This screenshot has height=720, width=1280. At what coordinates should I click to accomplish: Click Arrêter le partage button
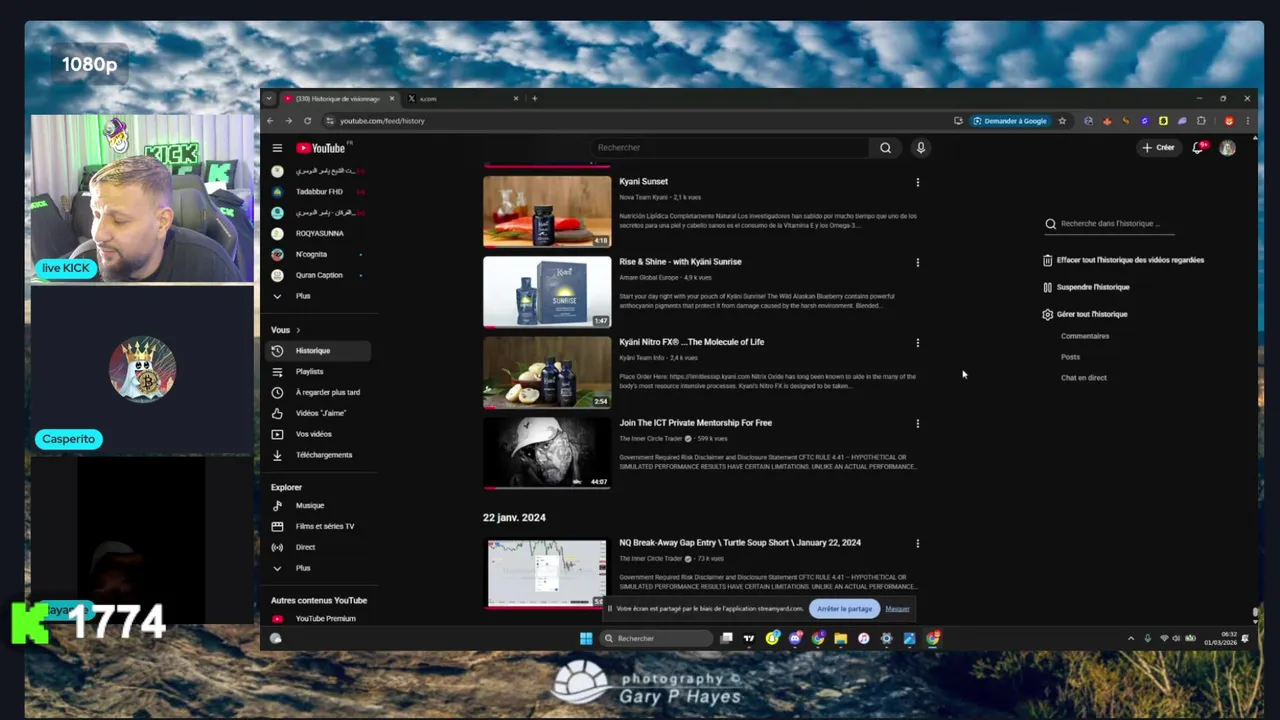[844, 609]
